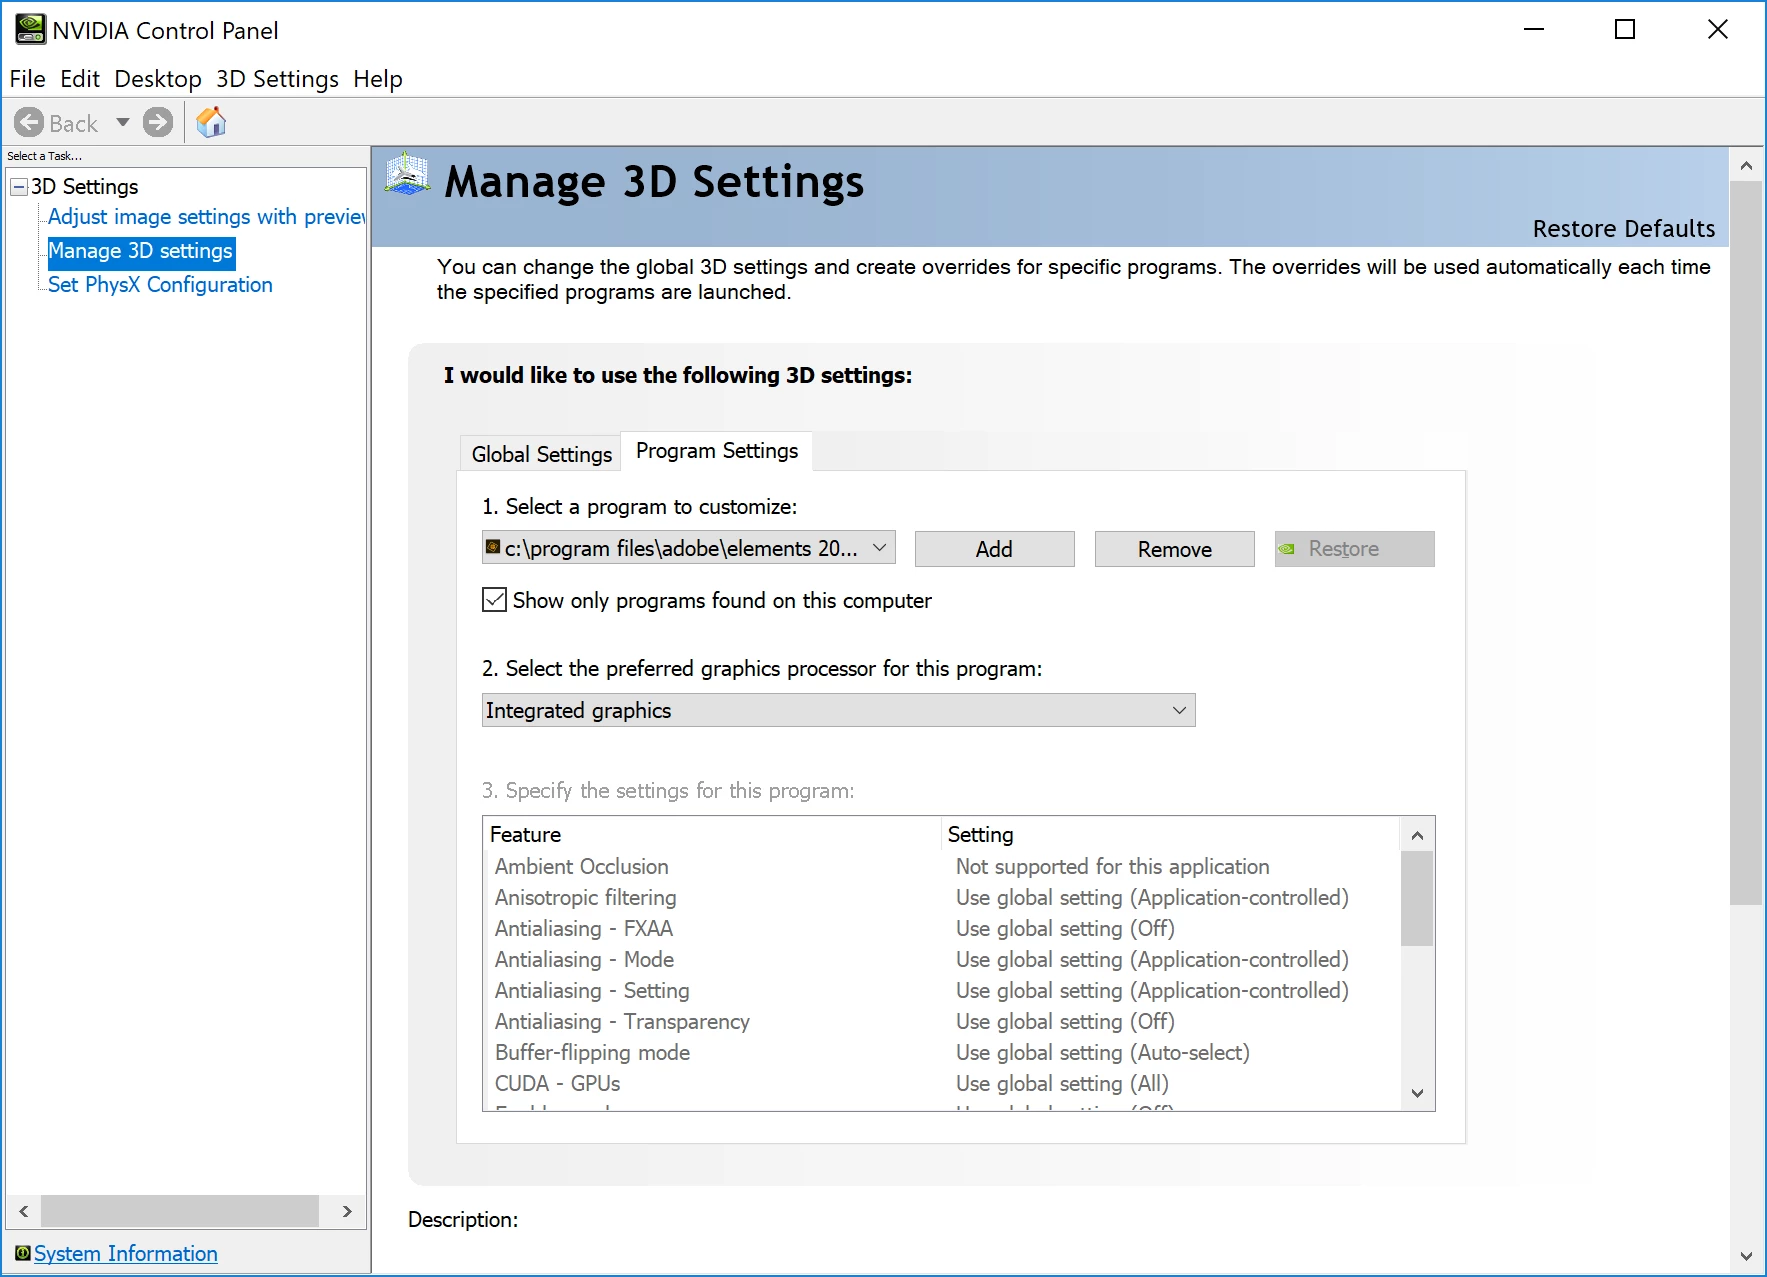Select the Program Settings tab

[717, 451]
